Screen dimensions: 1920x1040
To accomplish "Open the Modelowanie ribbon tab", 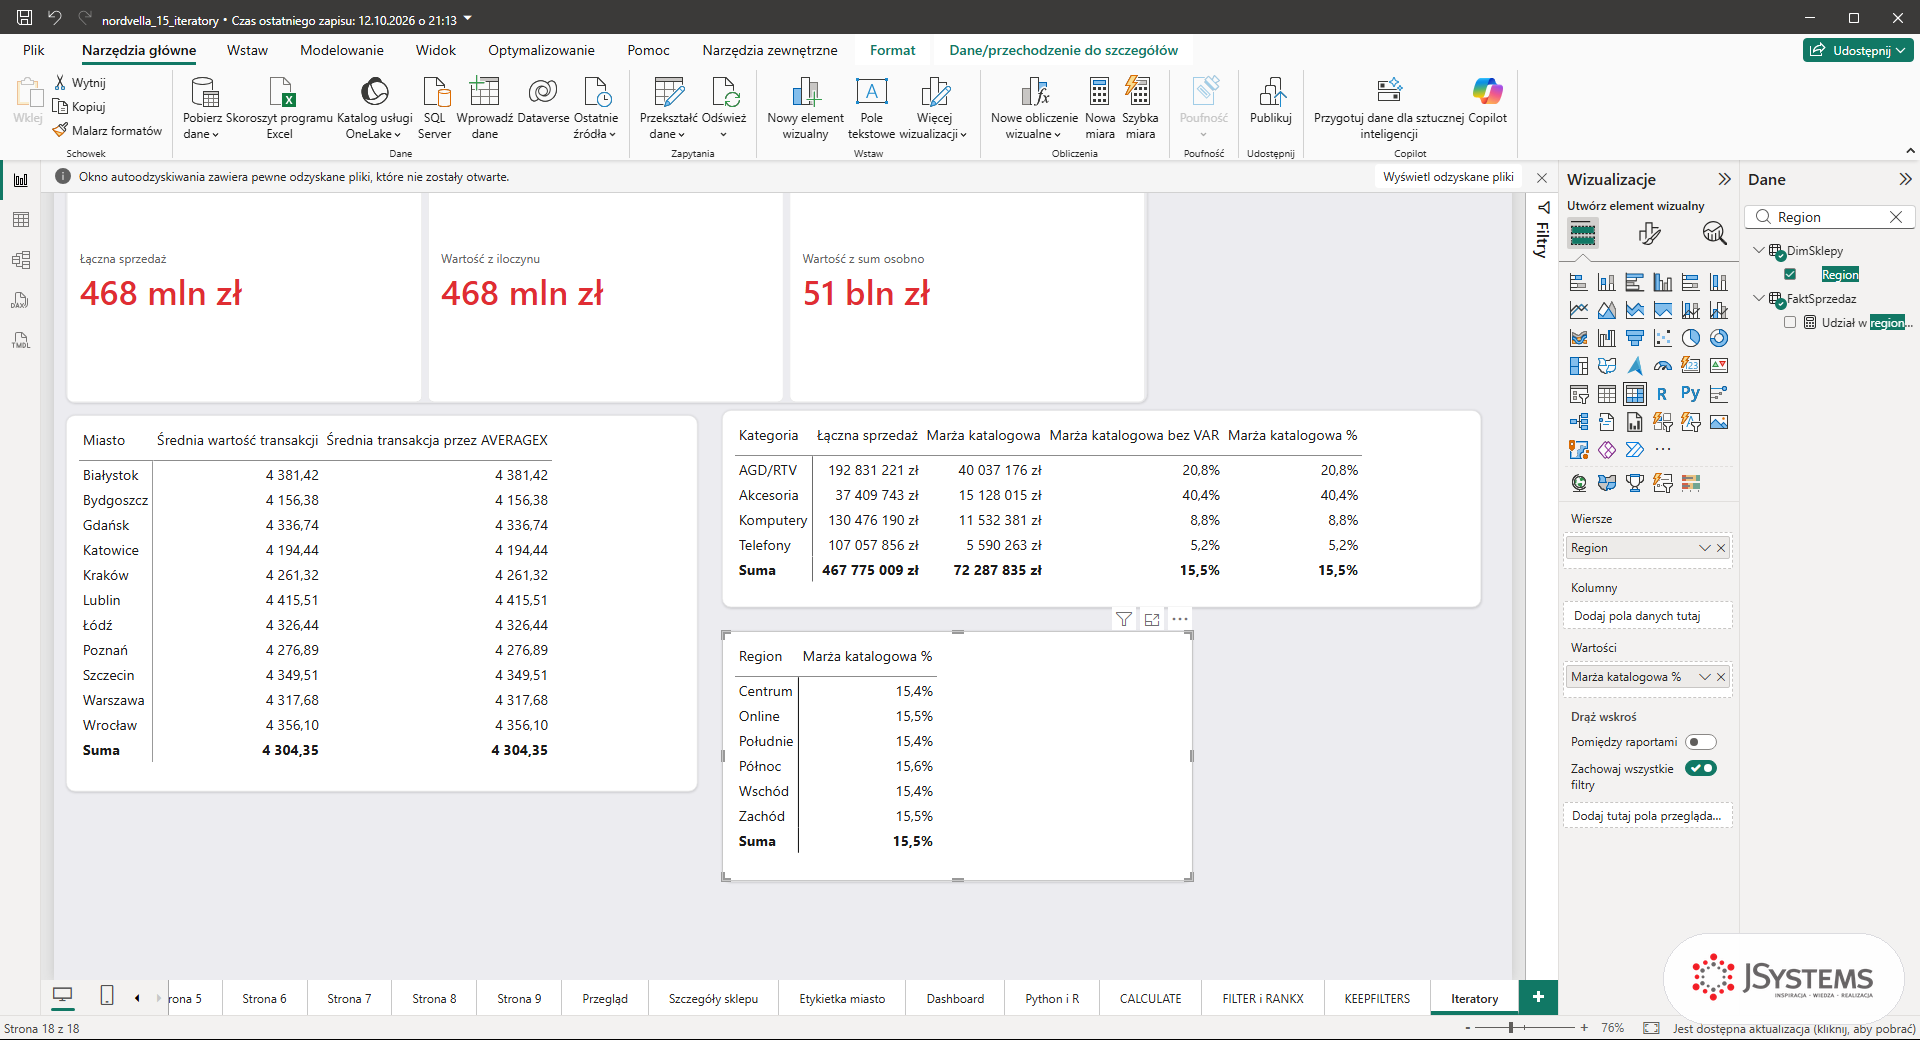I will point(342,50).
